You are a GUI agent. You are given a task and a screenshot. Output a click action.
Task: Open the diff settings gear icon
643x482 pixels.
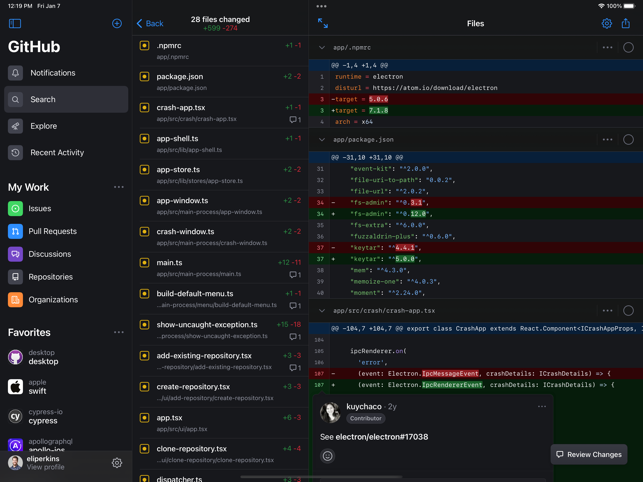607,23
